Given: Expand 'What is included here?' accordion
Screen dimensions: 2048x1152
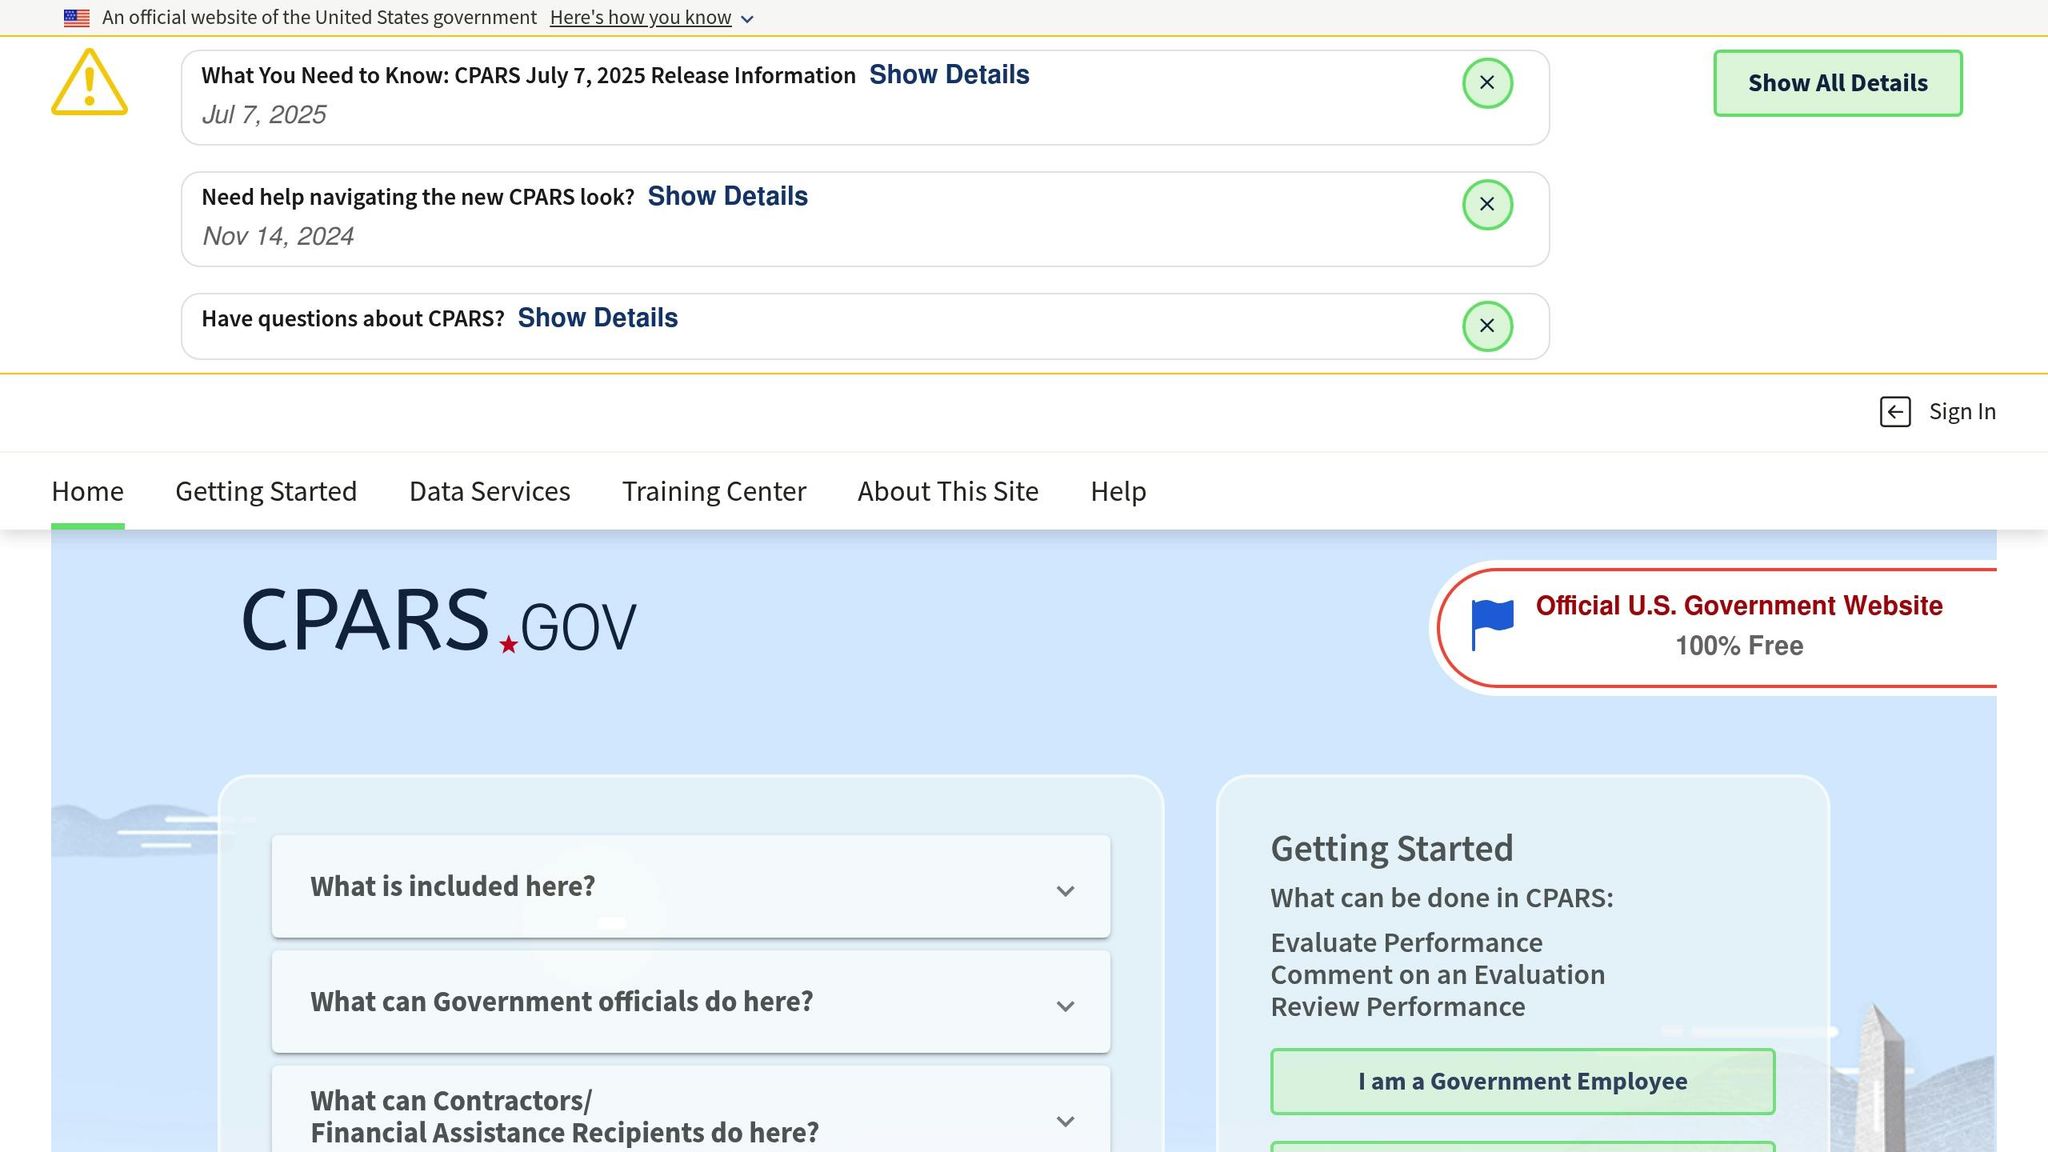Looking at the screenshot, I should [x=691, y=887].
